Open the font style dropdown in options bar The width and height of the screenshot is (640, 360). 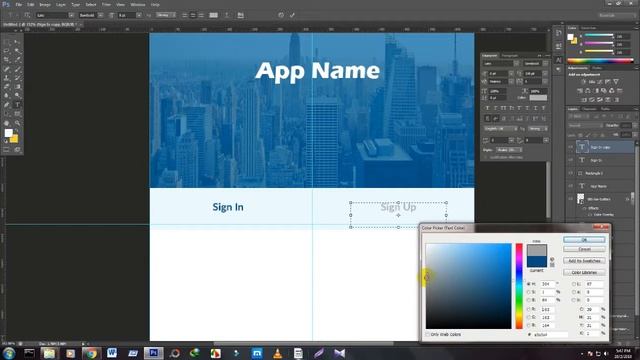click(100, 15)
